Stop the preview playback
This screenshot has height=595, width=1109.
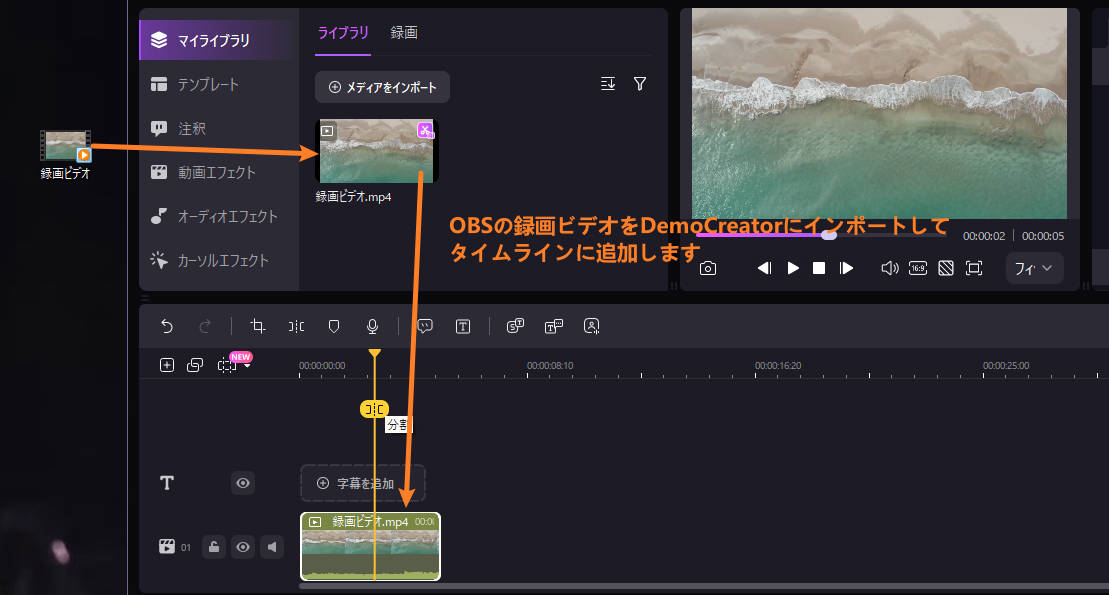point(819,268)
